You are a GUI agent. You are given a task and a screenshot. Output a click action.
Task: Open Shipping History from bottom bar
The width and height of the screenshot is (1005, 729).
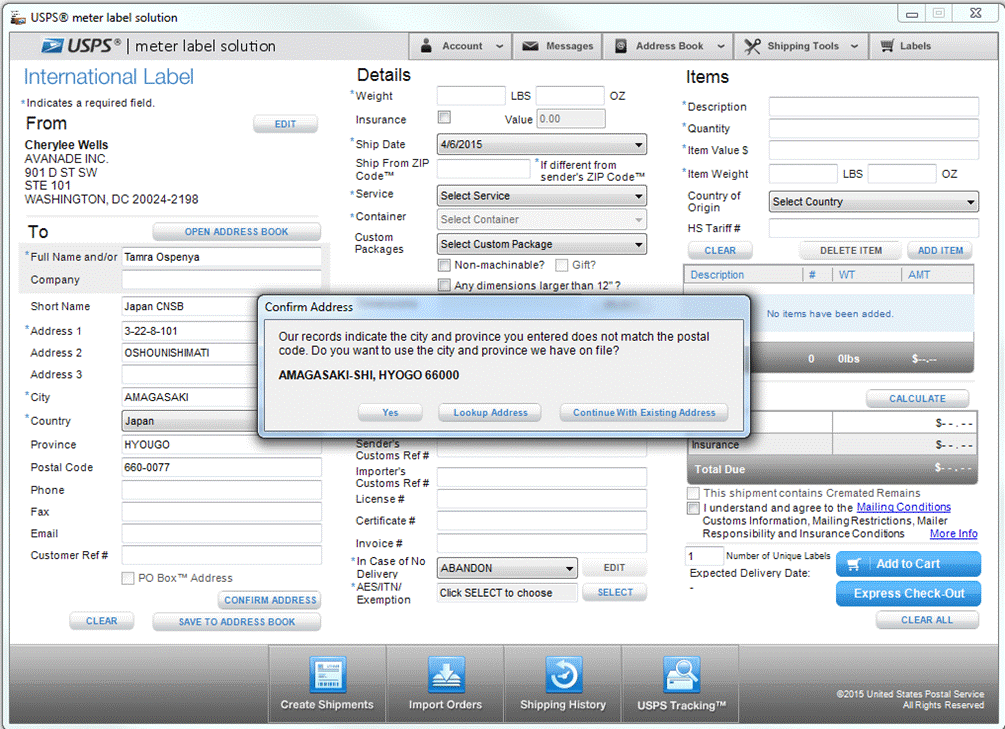point(563,684)
